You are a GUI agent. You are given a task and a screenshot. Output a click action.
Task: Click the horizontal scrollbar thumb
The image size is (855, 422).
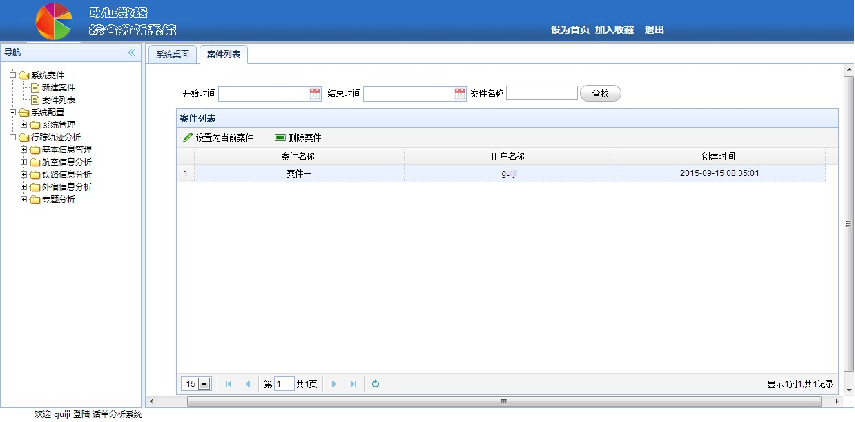tap(504, 401)
